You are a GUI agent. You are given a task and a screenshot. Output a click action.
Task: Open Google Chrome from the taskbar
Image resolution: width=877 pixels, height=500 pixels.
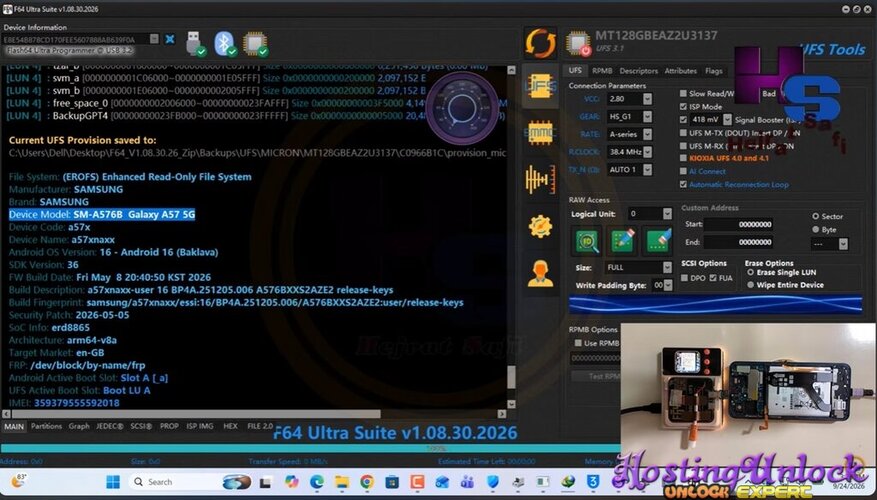(367, 482)
